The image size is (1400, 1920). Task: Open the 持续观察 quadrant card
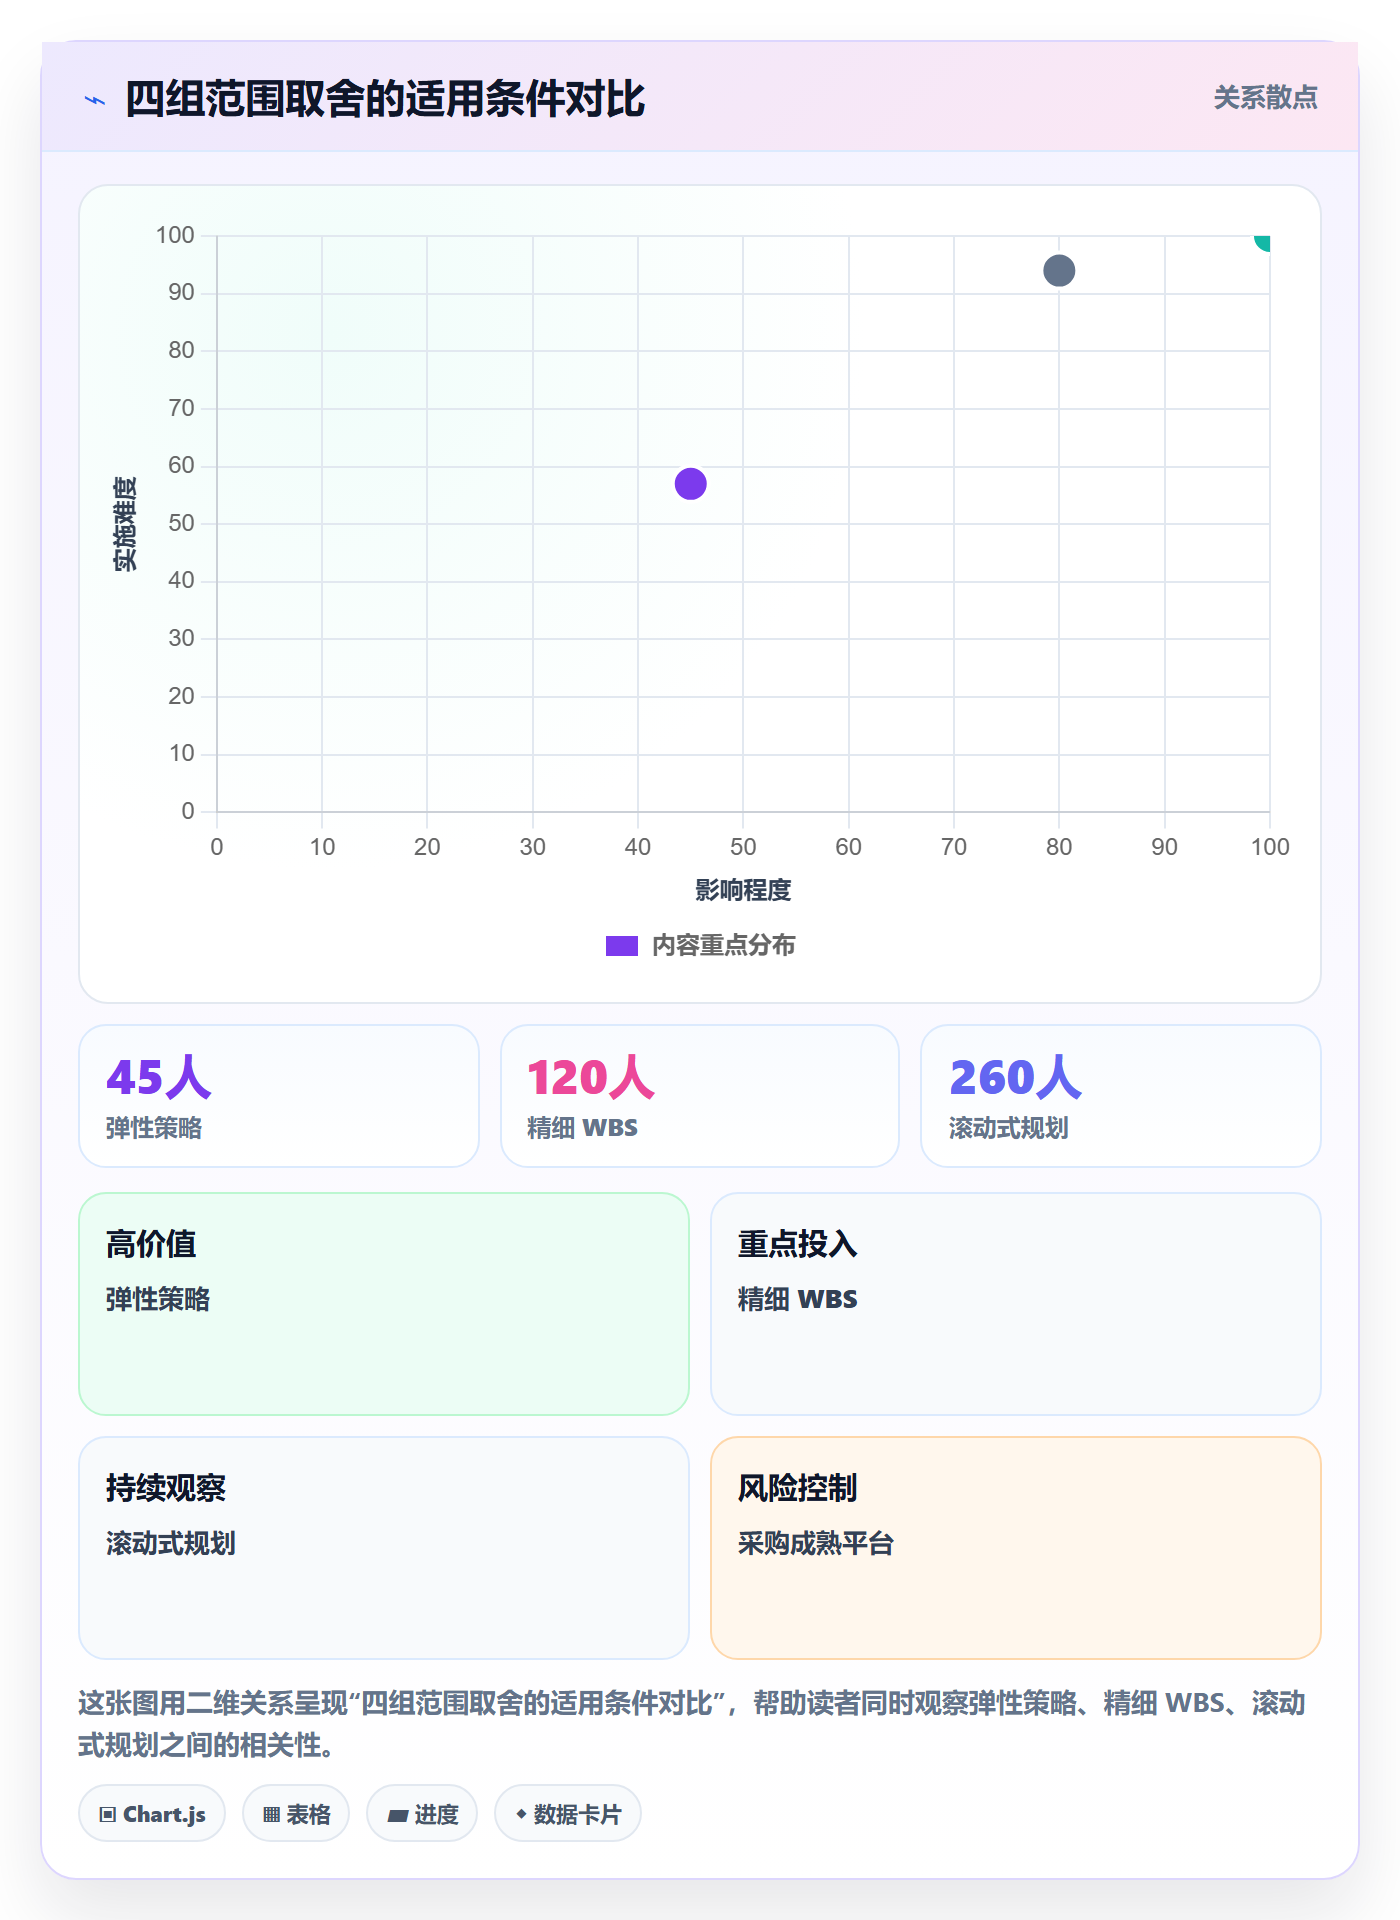[x=384, y=1548]
